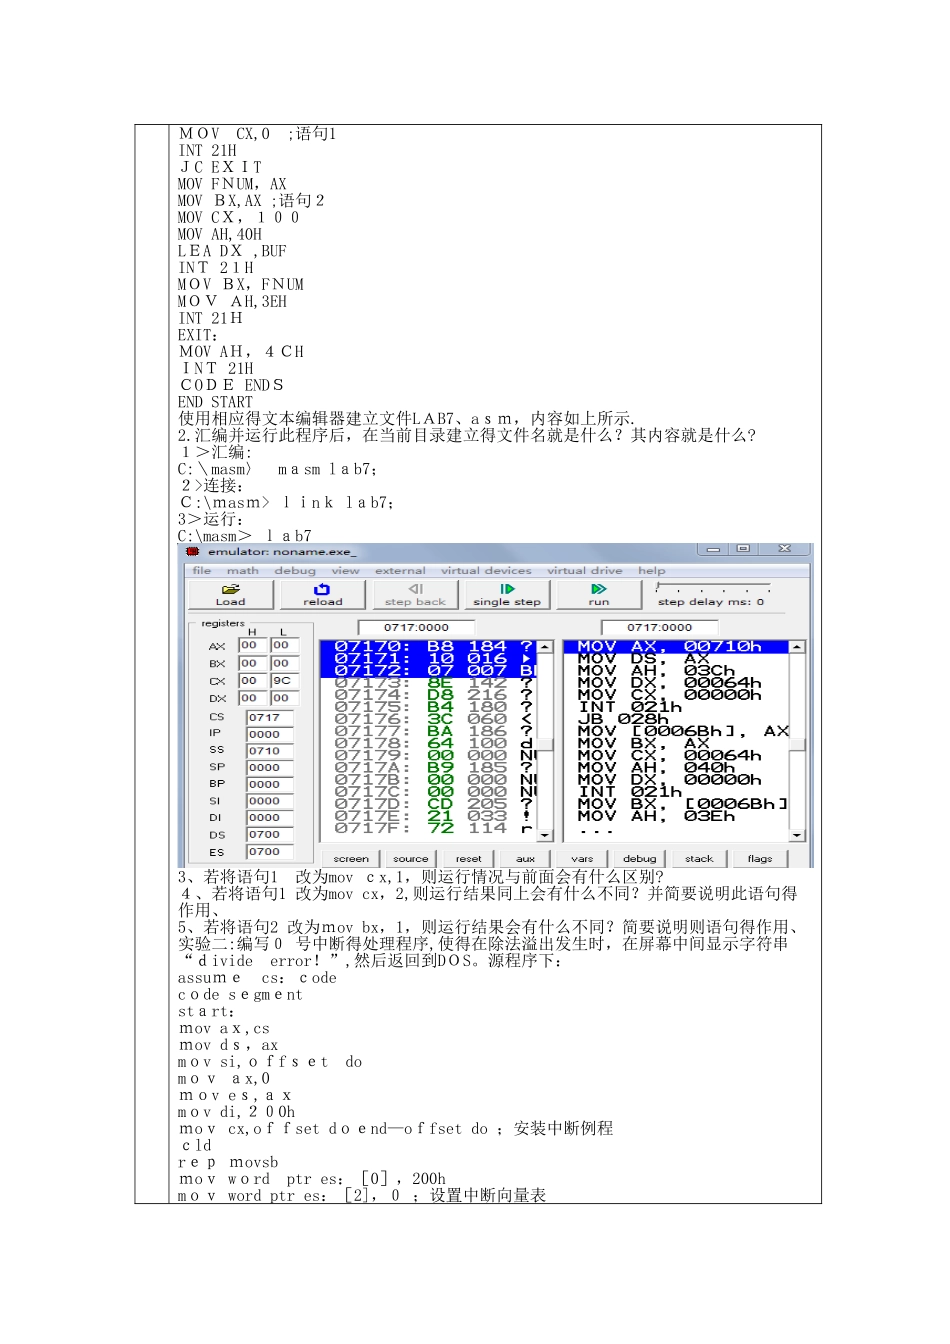The height and width of the screenshot is (1344, 950).
Task: Click the AX high byte field
Action: click(251, 646)
